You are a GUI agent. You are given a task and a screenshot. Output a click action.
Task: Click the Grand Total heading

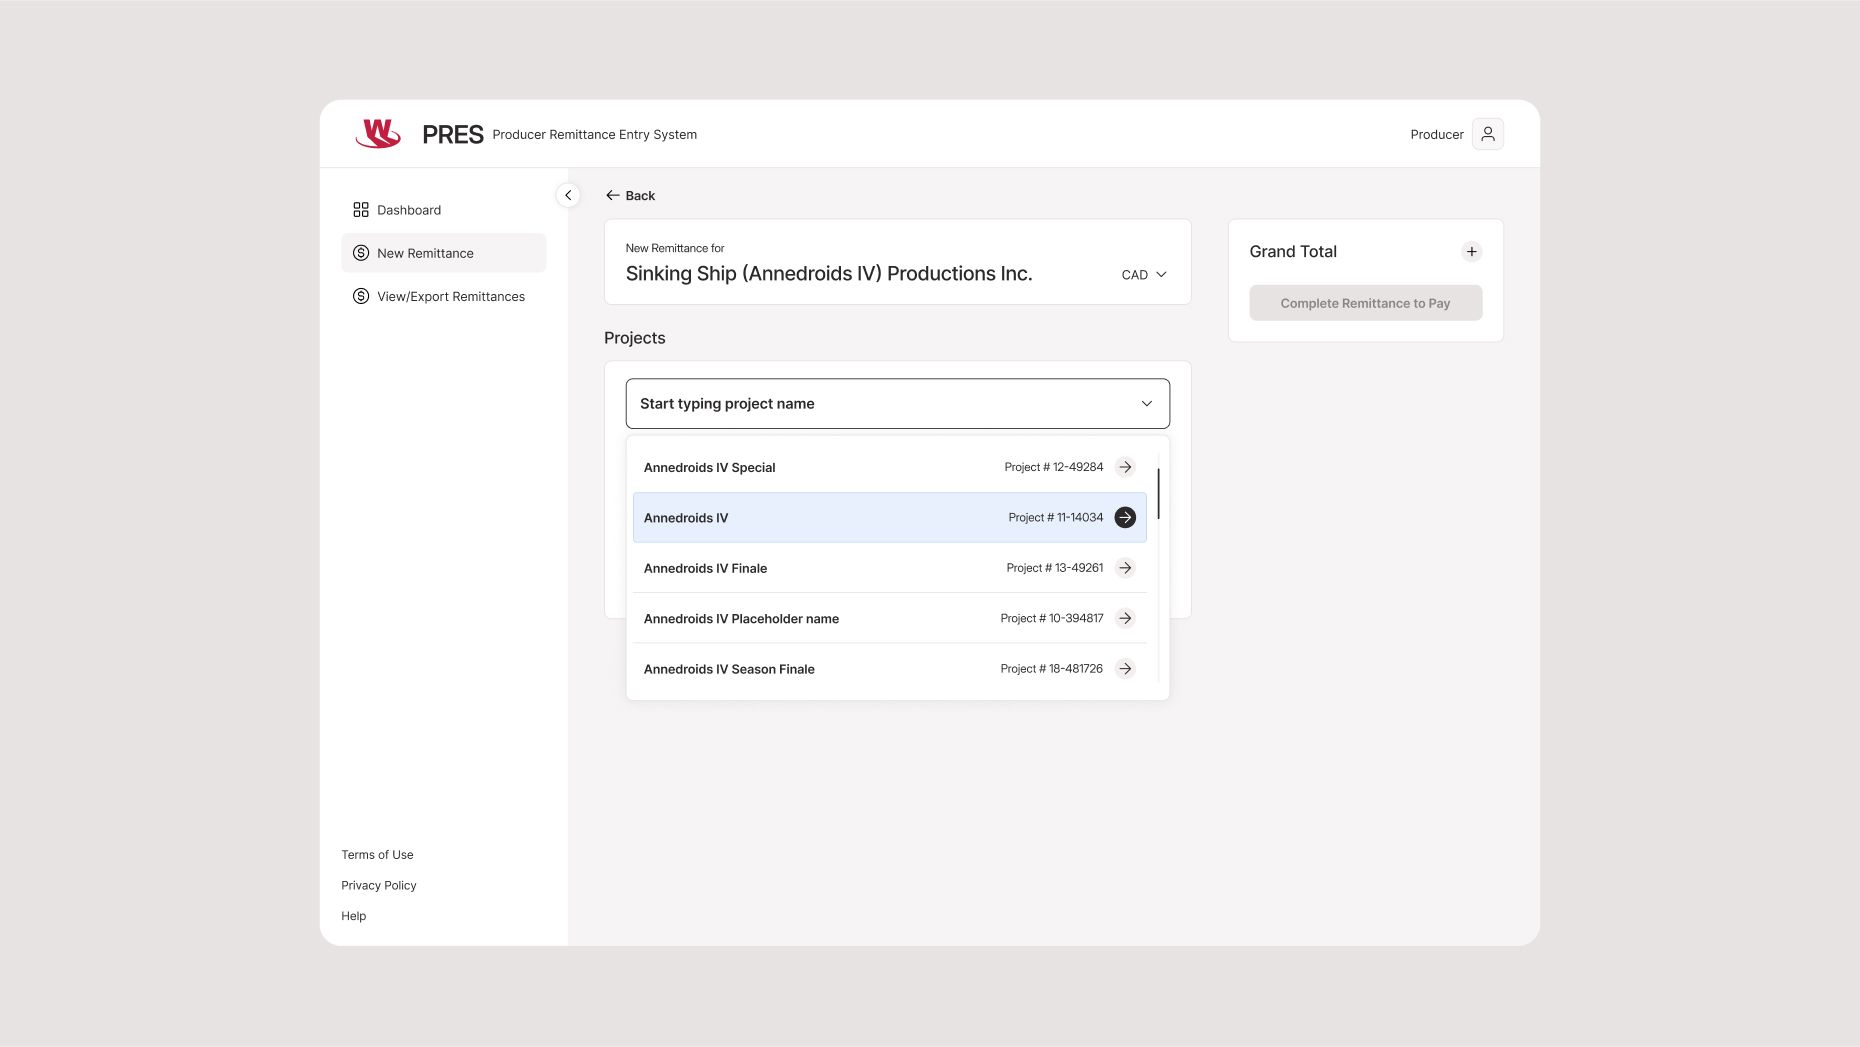click(x=1293, y=252)
